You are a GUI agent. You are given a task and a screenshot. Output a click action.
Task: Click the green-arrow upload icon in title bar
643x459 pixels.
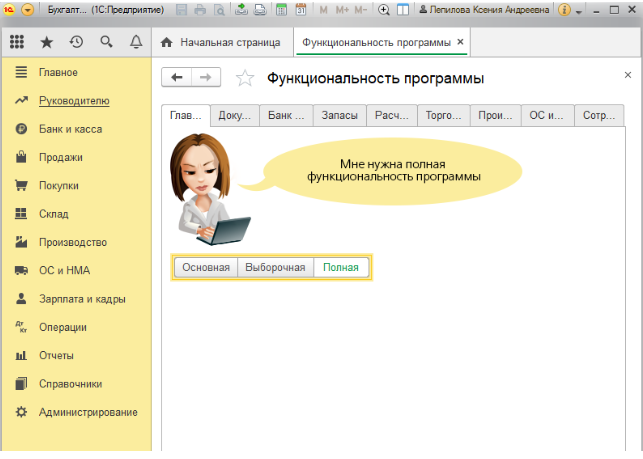[241, 9]
